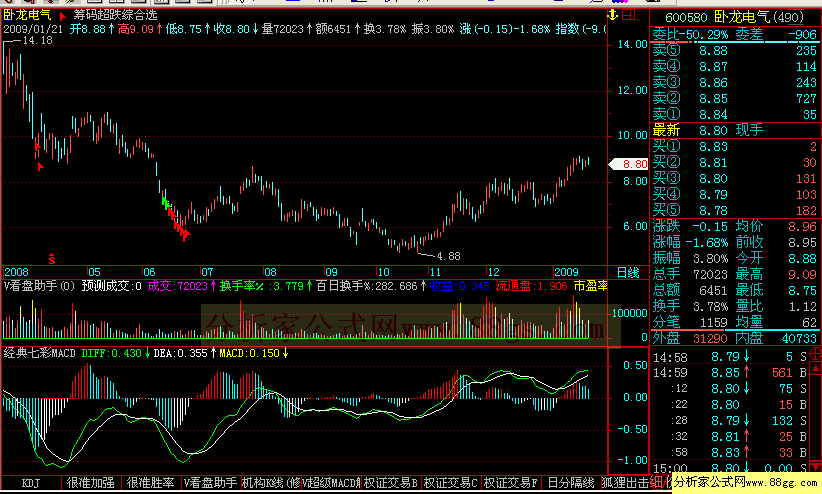This screenshot has height=494, width=822.
Task: Click the 买⑤ 8.78 order row
Action: click(734, 210)
